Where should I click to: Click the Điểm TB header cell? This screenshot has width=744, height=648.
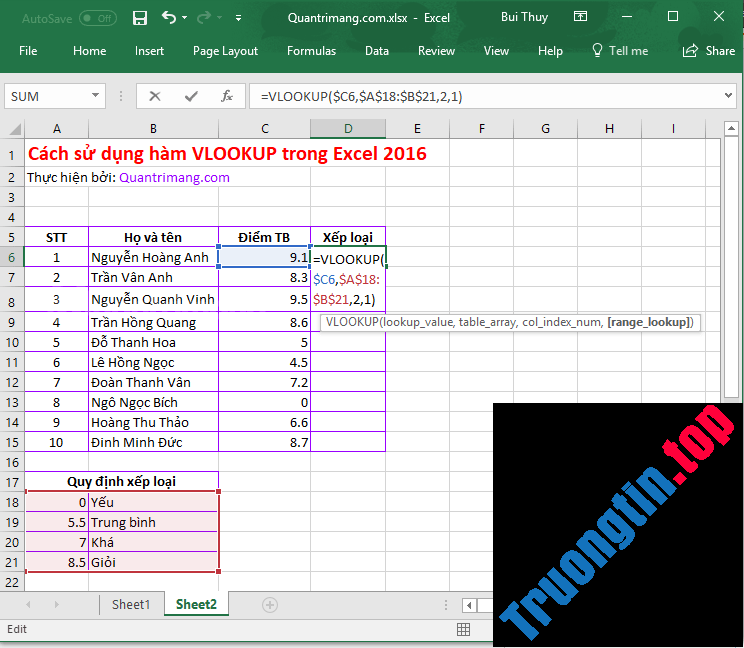[x=264, y=237]
